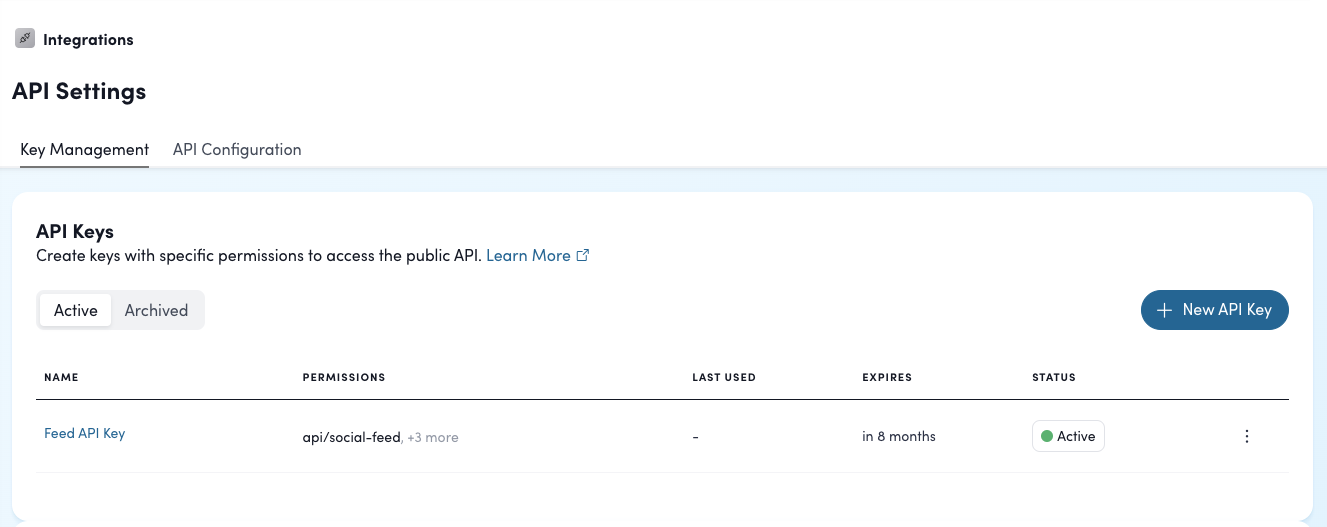
Task: Show Archived API keys
Action: [x=156, y=310]
